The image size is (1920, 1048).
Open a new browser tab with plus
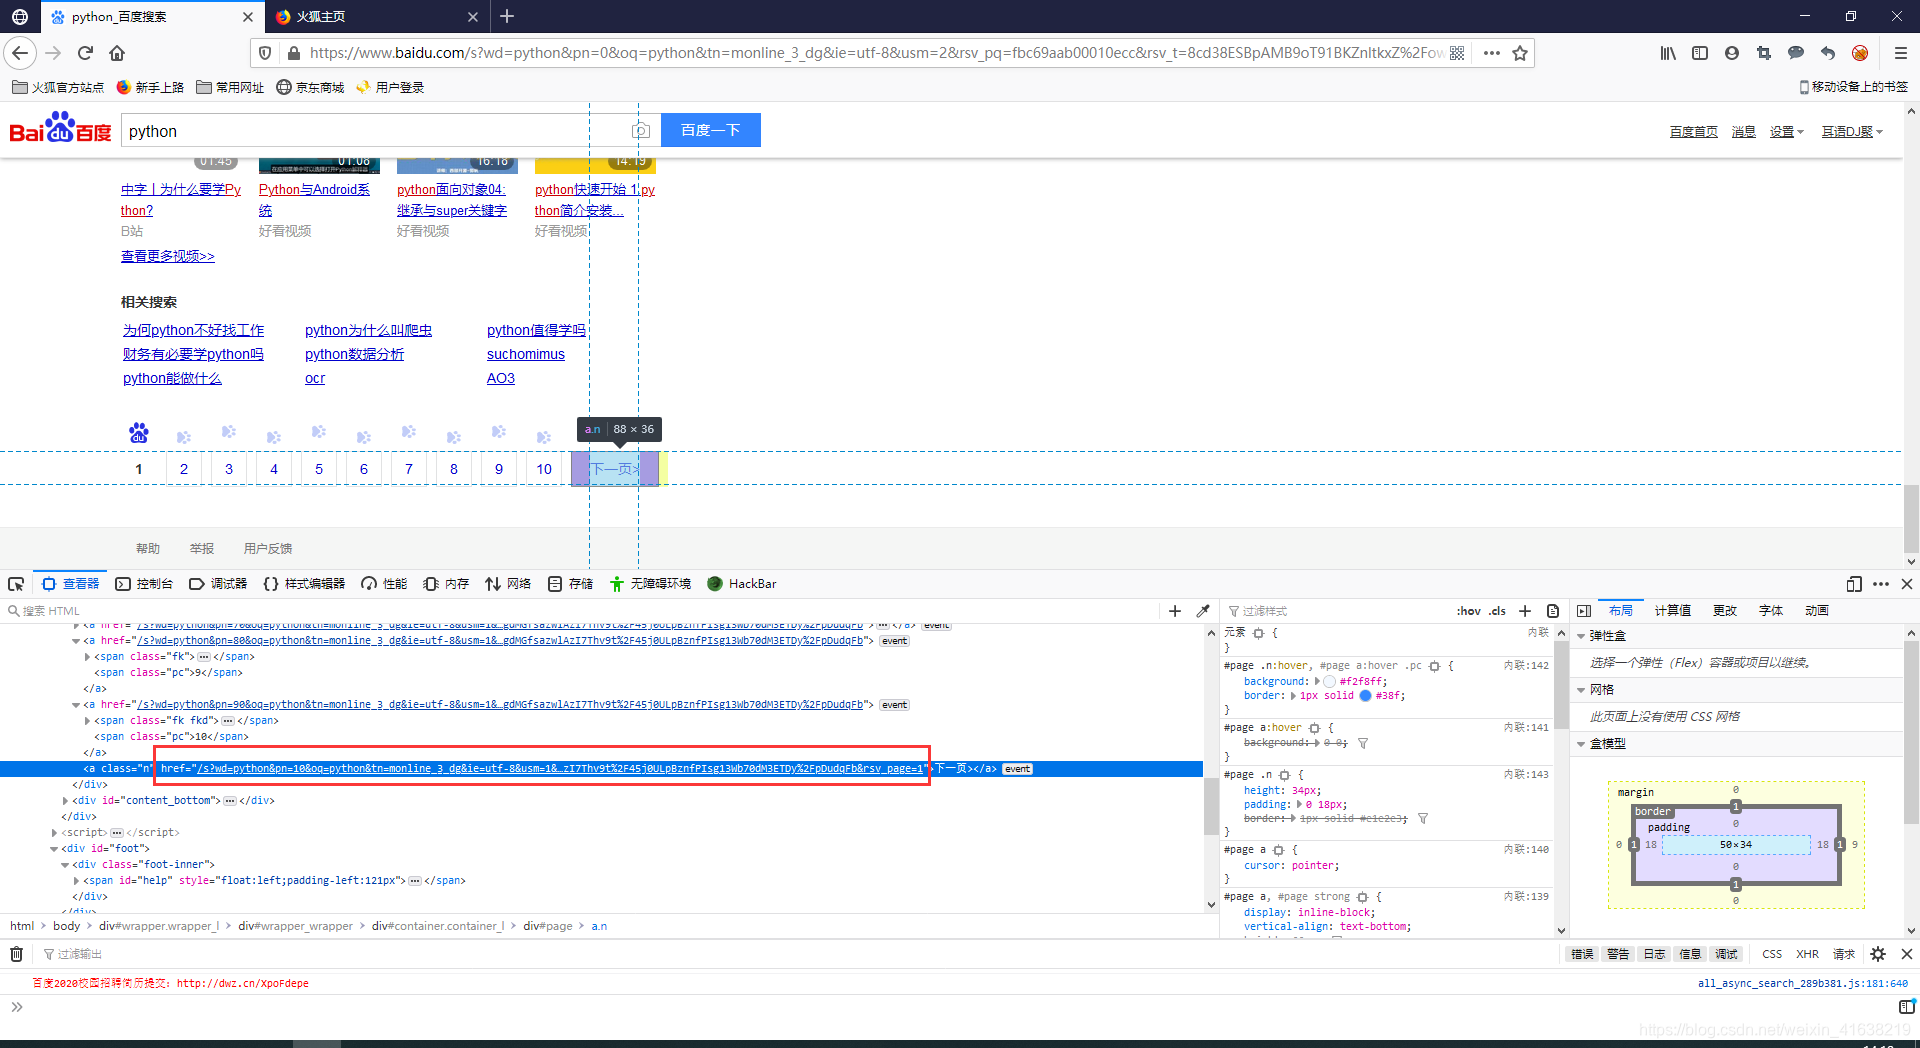click(507, 16)
